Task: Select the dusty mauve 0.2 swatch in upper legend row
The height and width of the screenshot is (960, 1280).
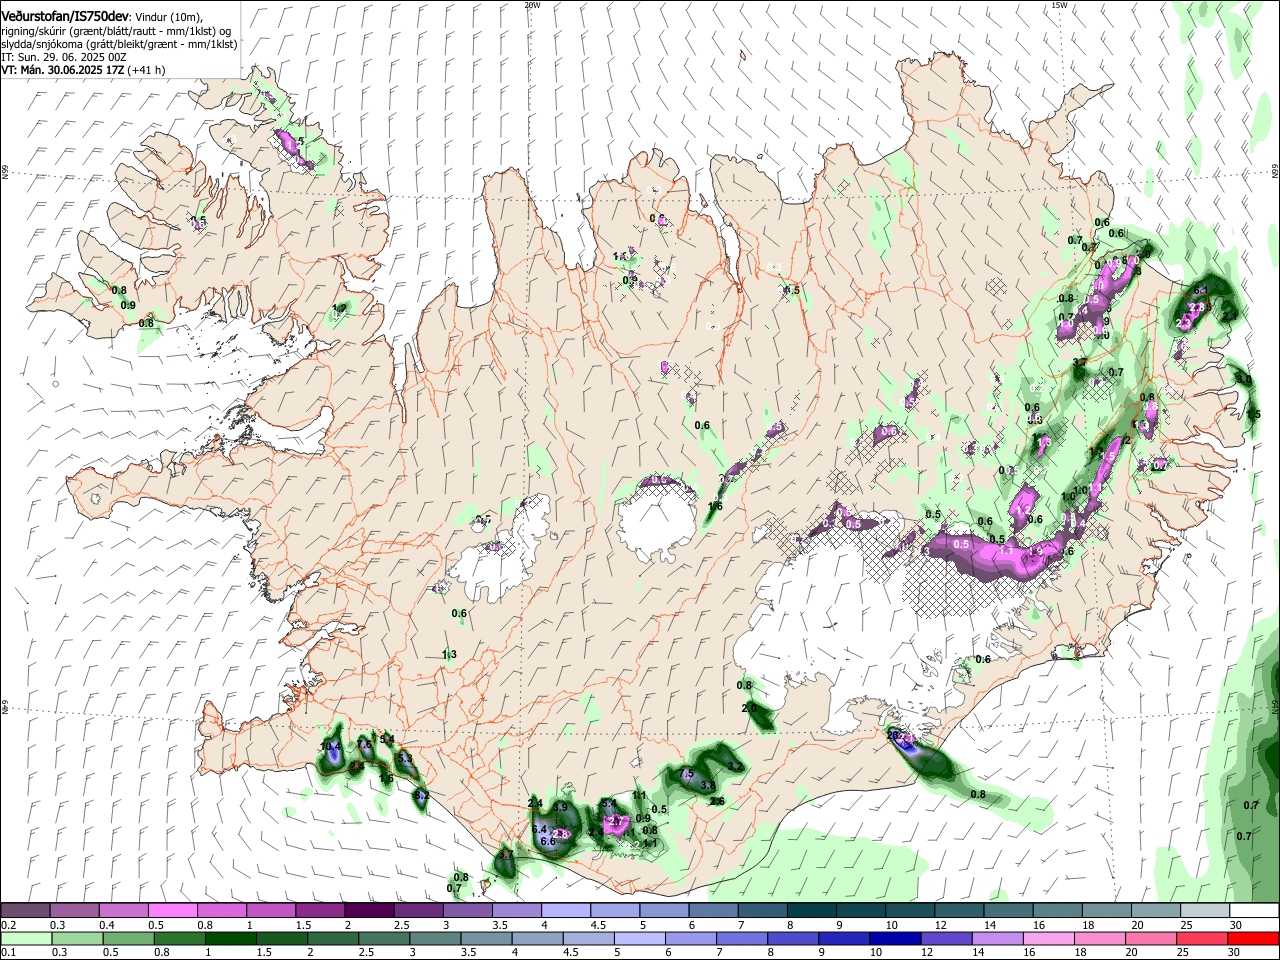Action: (x=26, y=911)
